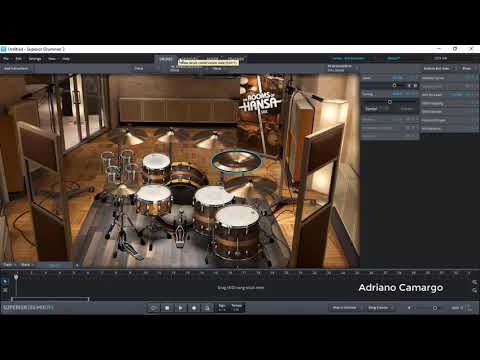The width and height of the screenshot is (480, 360).
Task: Click the plus icon to add track
Action: click(77, 265)
